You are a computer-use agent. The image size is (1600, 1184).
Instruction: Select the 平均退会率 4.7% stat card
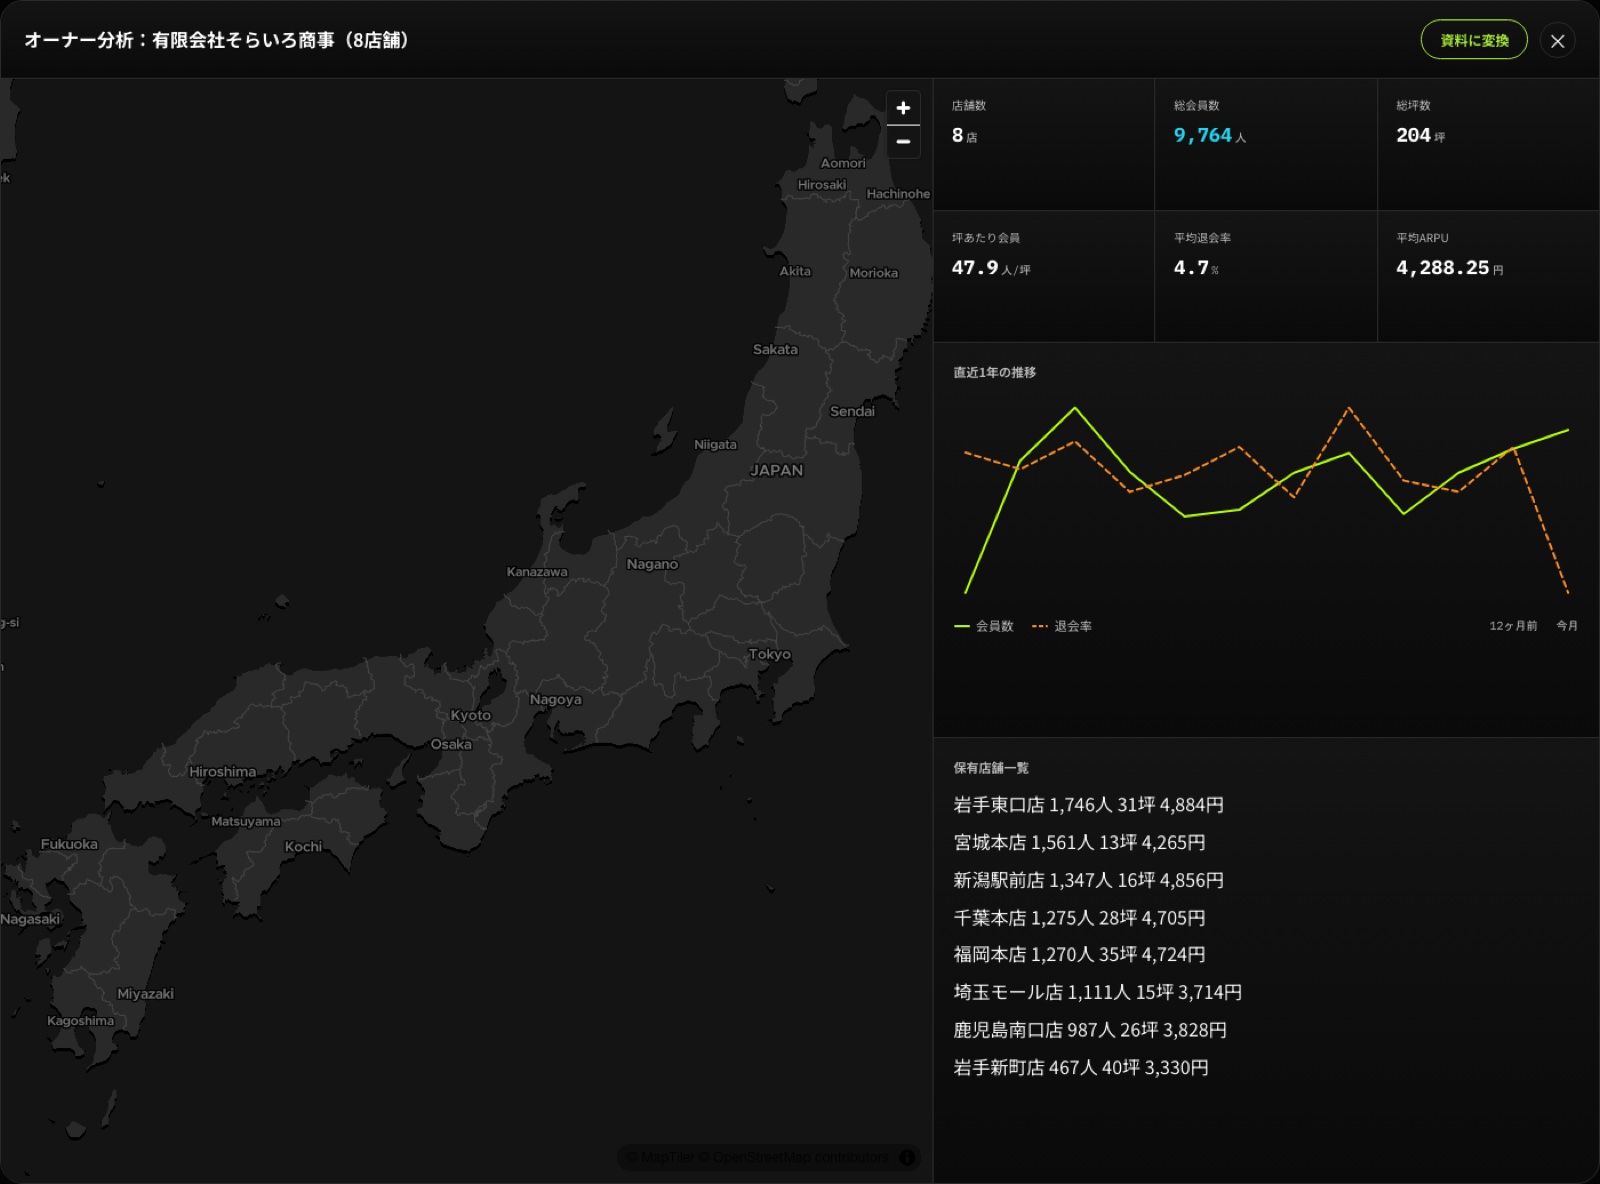tap(1266, 277)
